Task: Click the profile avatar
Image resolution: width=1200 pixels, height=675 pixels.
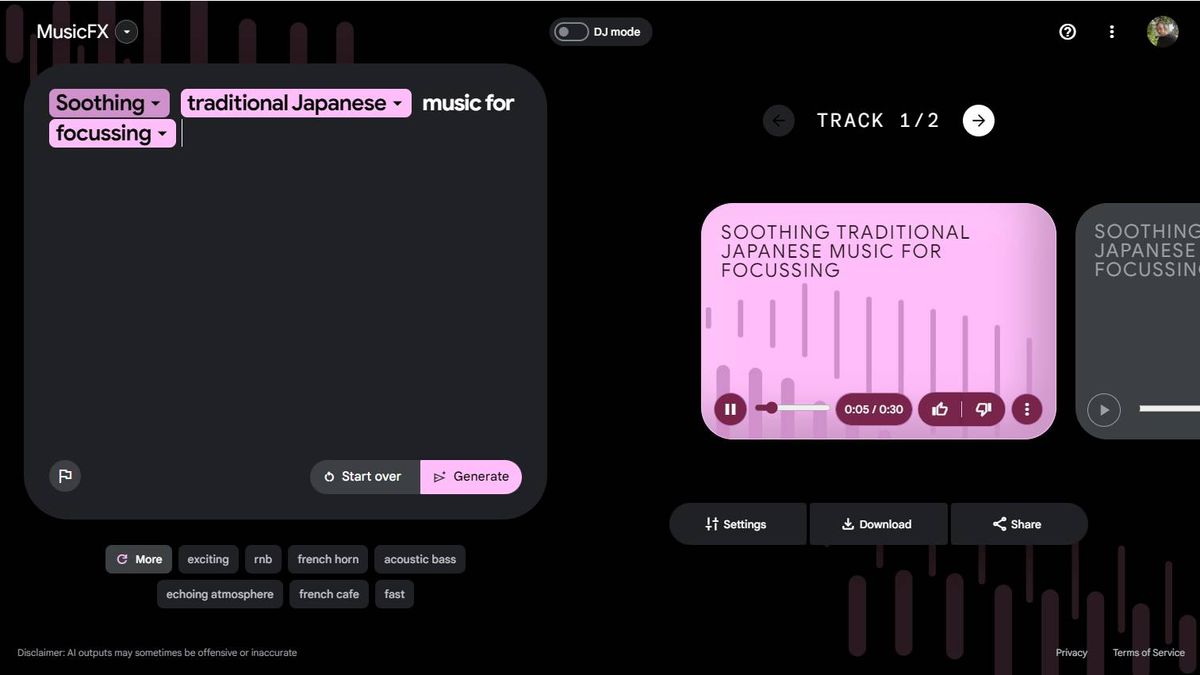Action: tap(1163, 31)
